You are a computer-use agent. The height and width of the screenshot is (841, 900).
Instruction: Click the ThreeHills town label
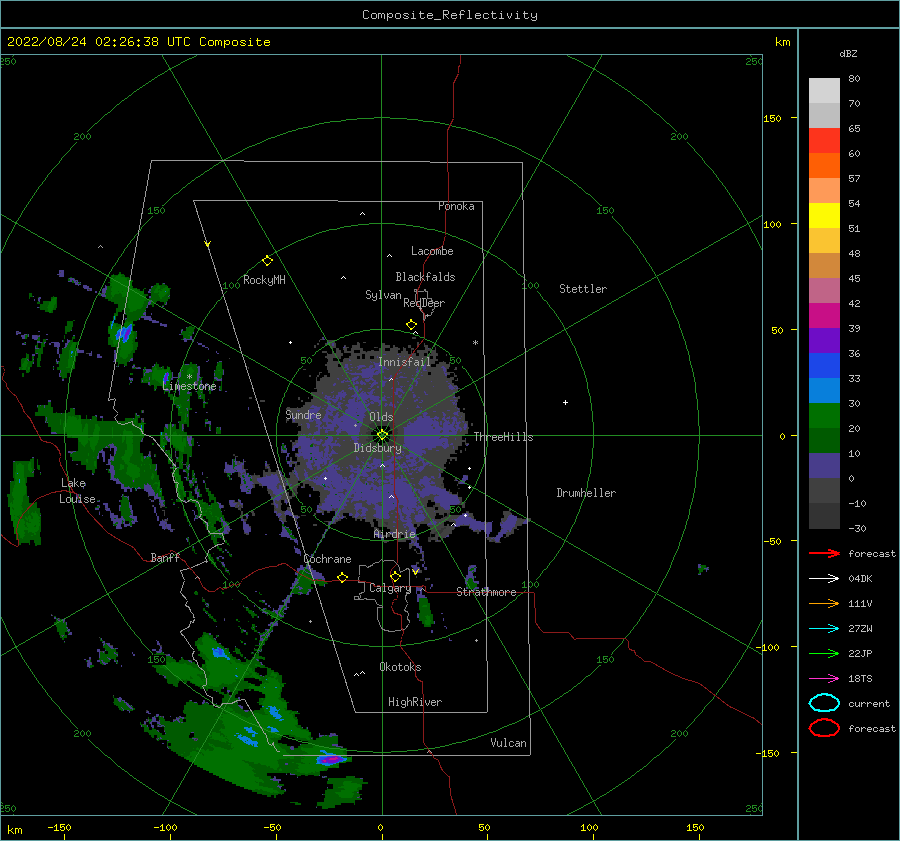503,437
